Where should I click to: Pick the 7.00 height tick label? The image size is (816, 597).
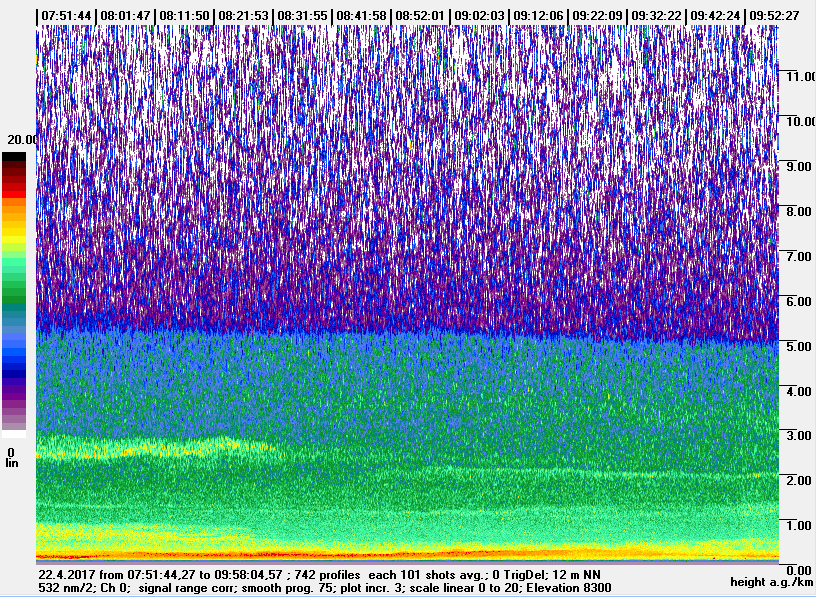pyautogui.click(x=800, y=256)
